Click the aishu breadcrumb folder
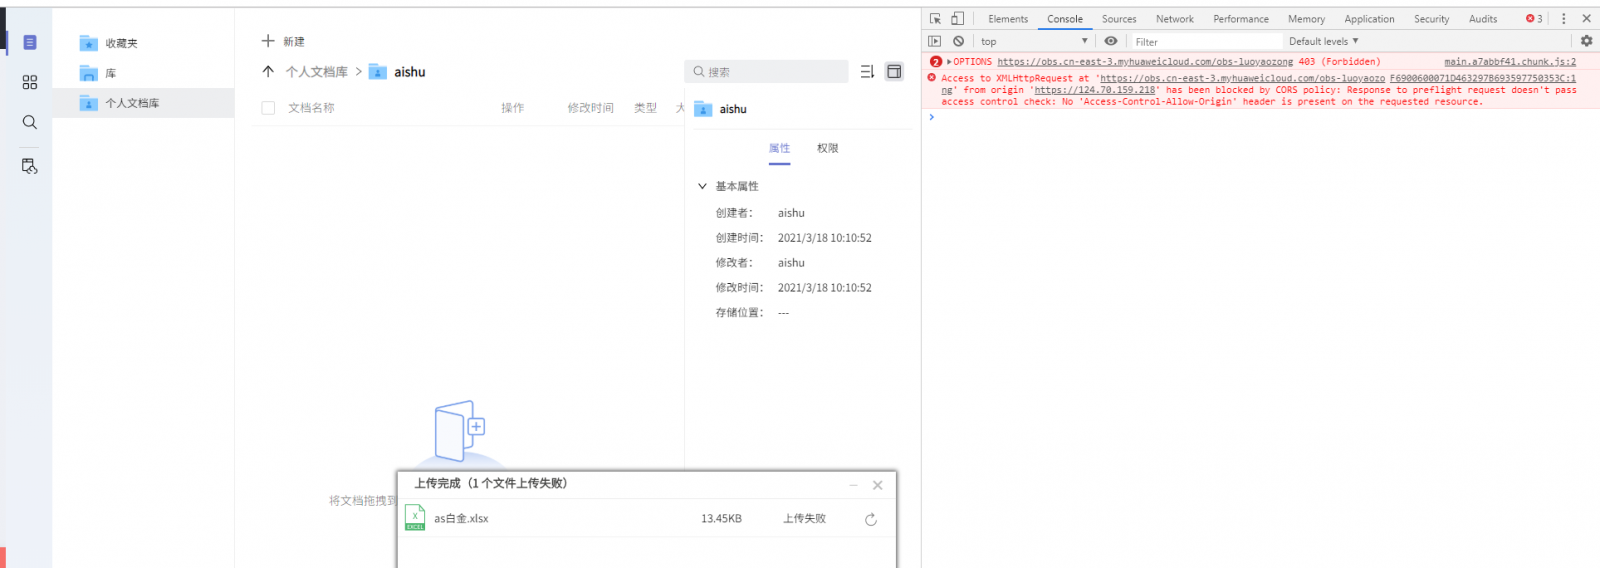 pos(398,72)
